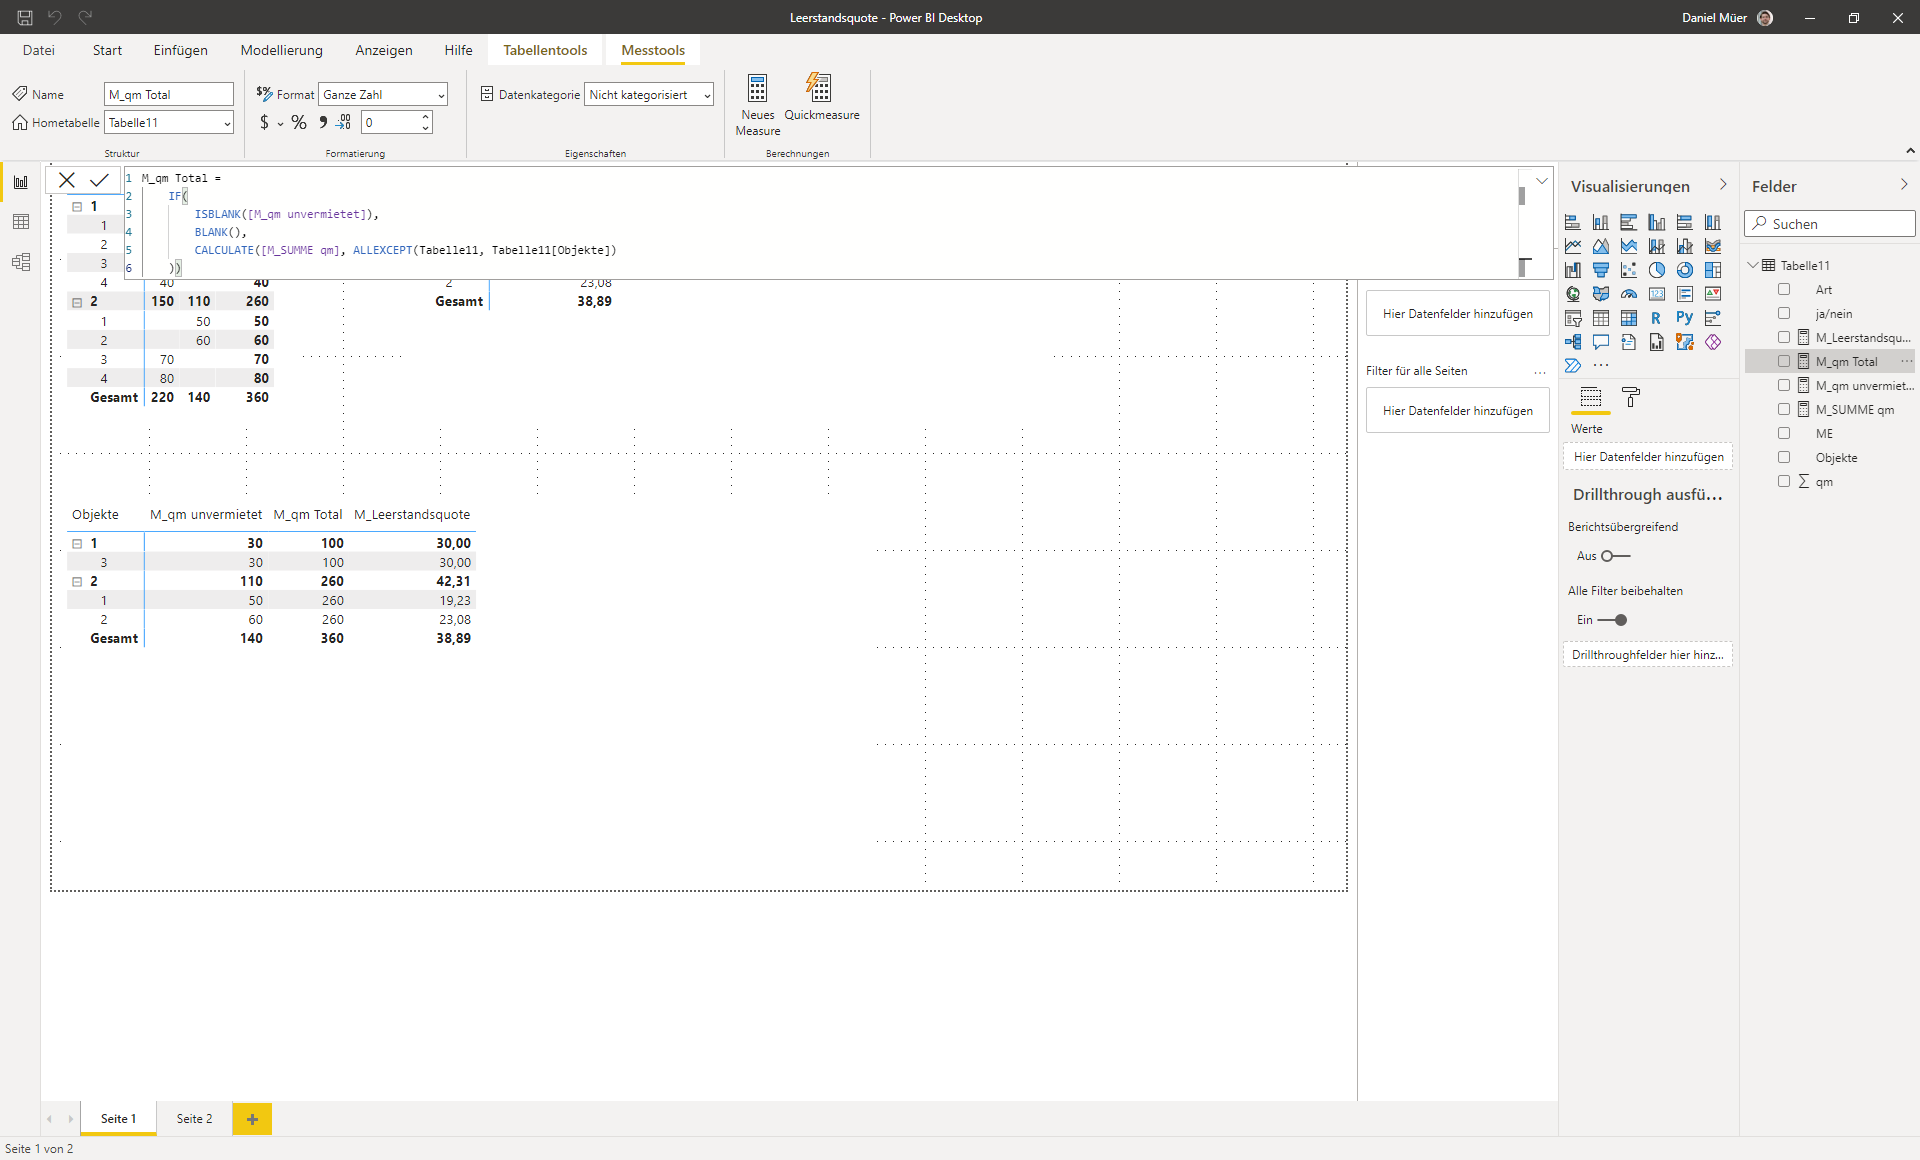
Task: Toggle the Alle Filter beibehalten slider
Action: pyautogui.click(x=1613, y=620)
